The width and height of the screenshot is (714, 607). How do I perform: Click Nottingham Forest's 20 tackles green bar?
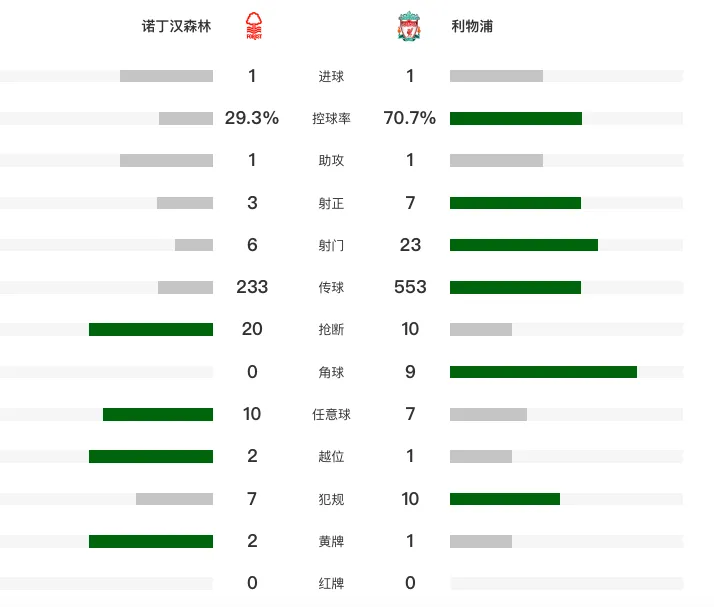coord(151,329)
